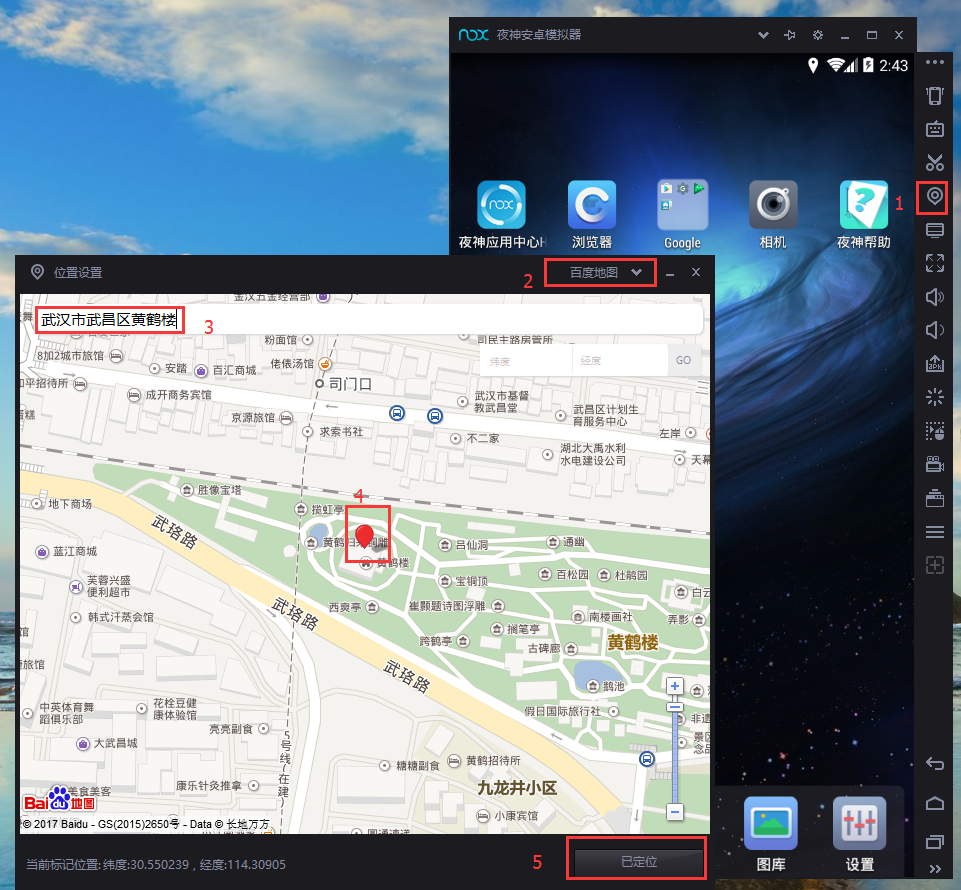The image size is (961, 890).
Task: Decrease volume using sidebar speaker icon
Action: (x=935, y=330)
